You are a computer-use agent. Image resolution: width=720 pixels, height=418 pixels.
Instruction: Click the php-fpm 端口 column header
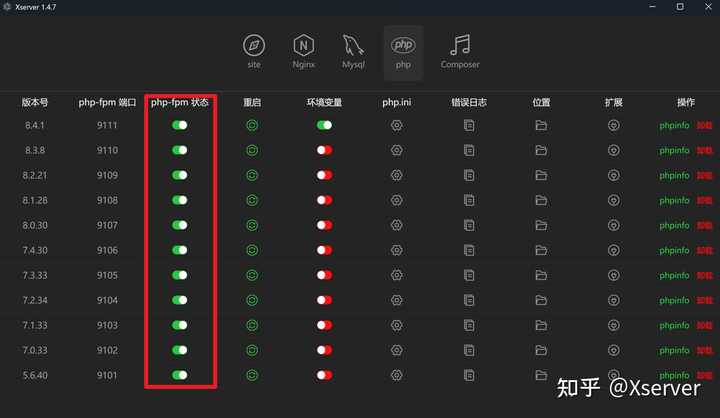click(107, 102)
